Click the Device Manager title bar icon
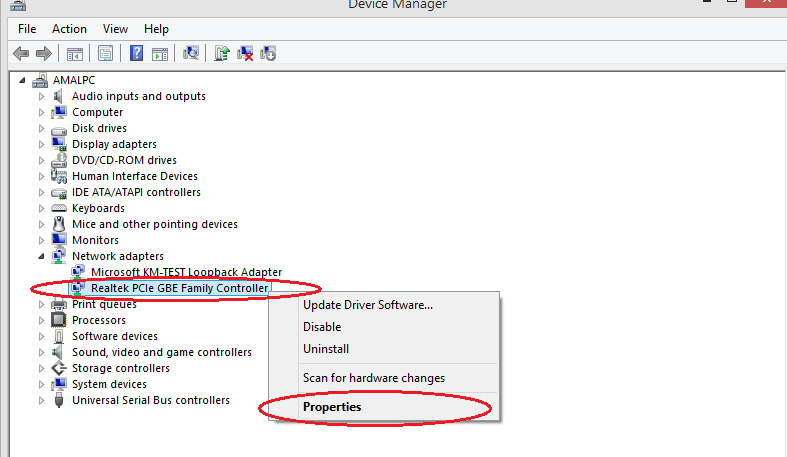The height and width of the screenshot is (457, 787). coord(18,5)
